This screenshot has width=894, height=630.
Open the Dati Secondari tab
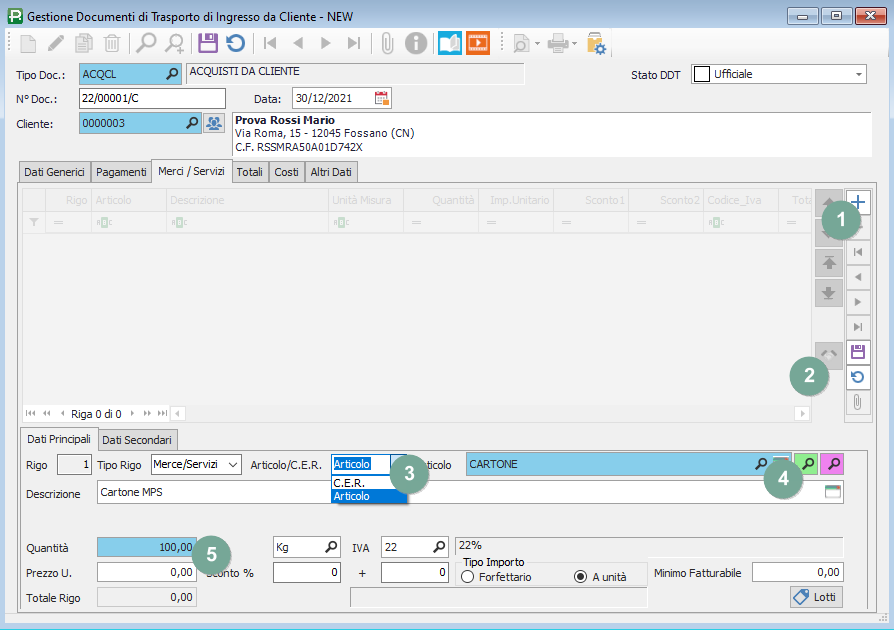tap(137, 439)
